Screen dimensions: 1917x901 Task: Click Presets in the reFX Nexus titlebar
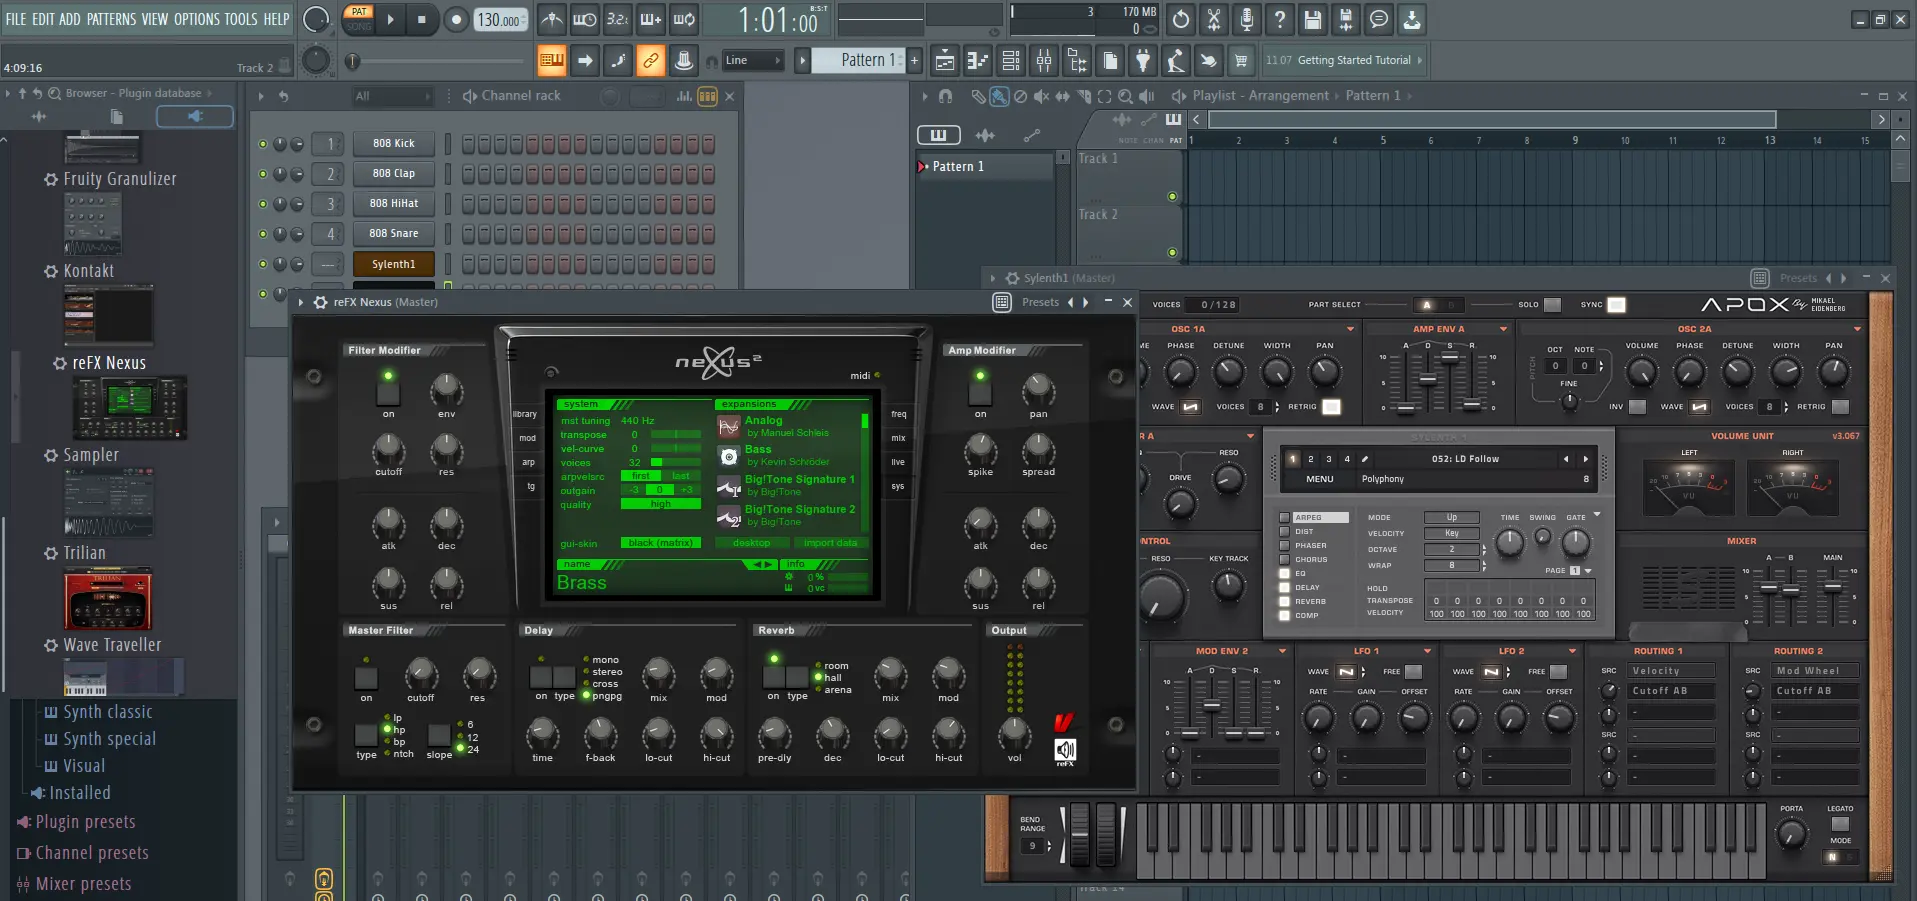1040,302
